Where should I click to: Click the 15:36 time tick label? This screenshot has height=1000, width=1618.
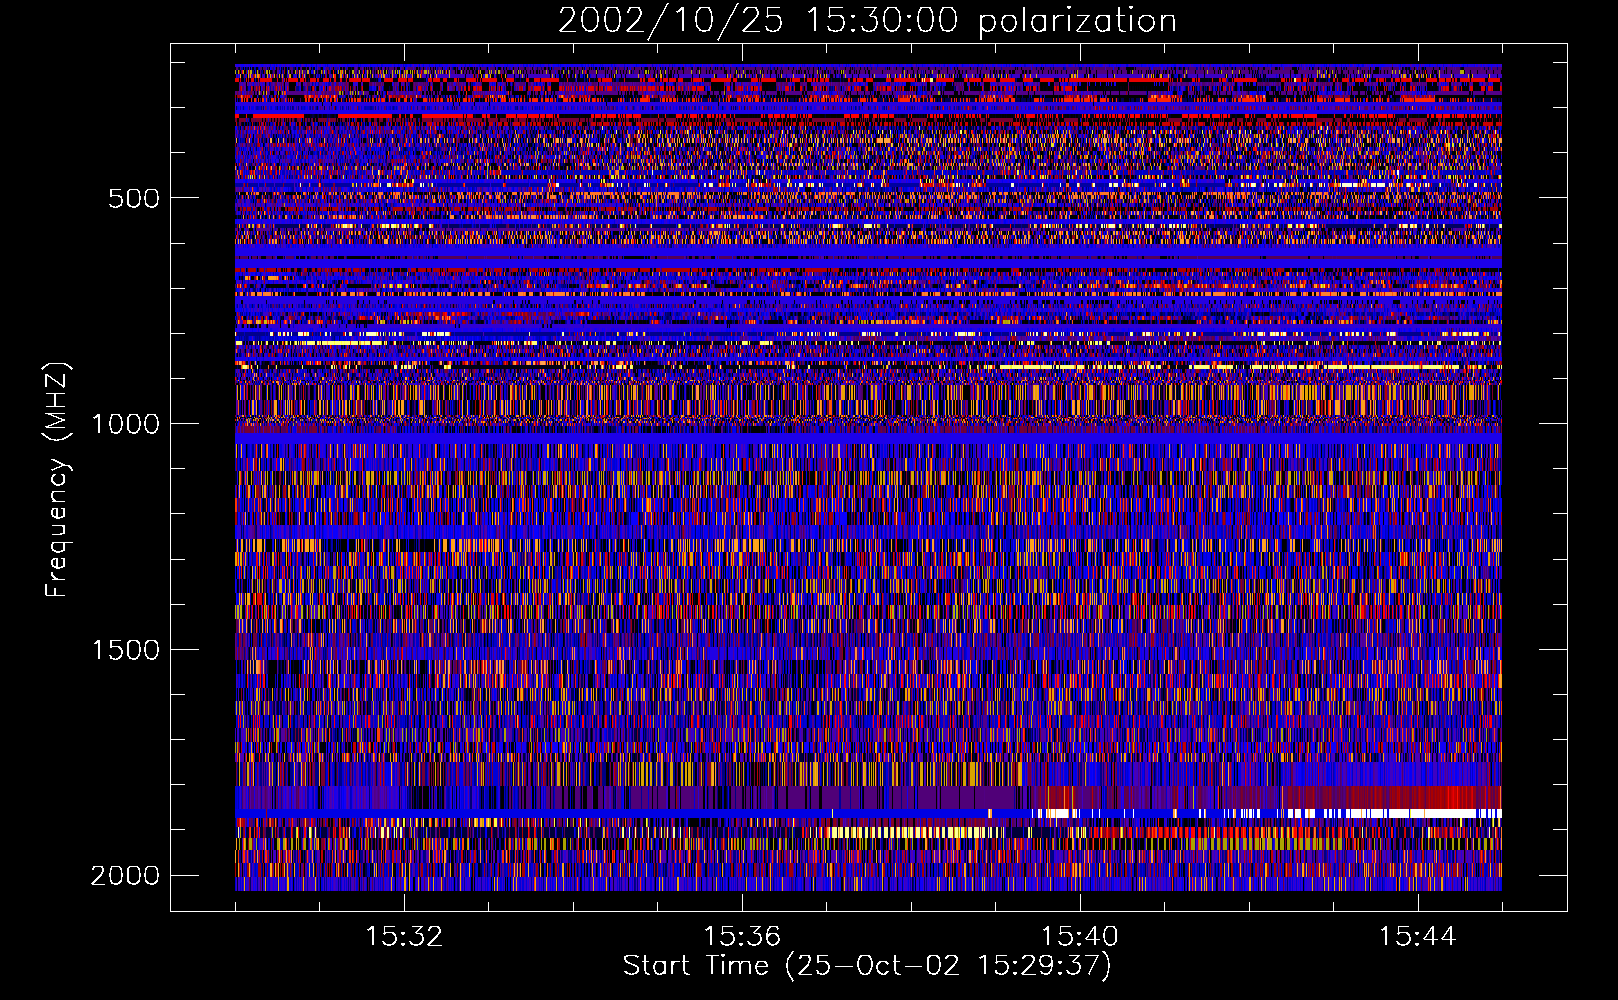pos(742,937)
